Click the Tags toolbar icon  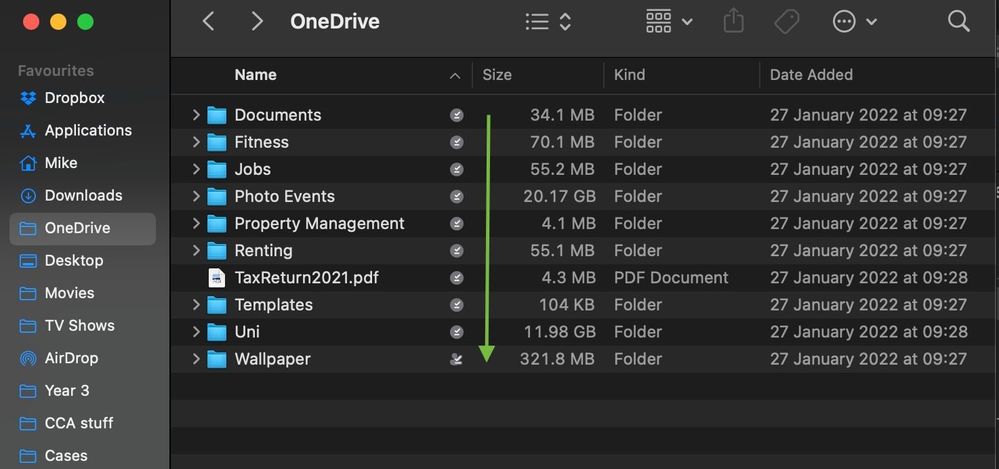[787, 22]
